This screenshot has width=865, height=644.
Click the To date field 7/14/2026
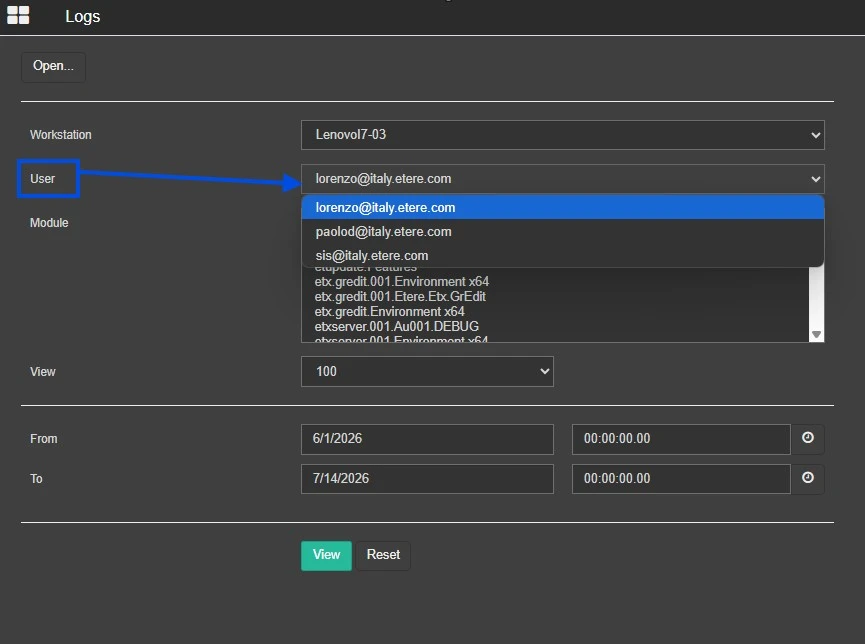(x=427, y=478)
